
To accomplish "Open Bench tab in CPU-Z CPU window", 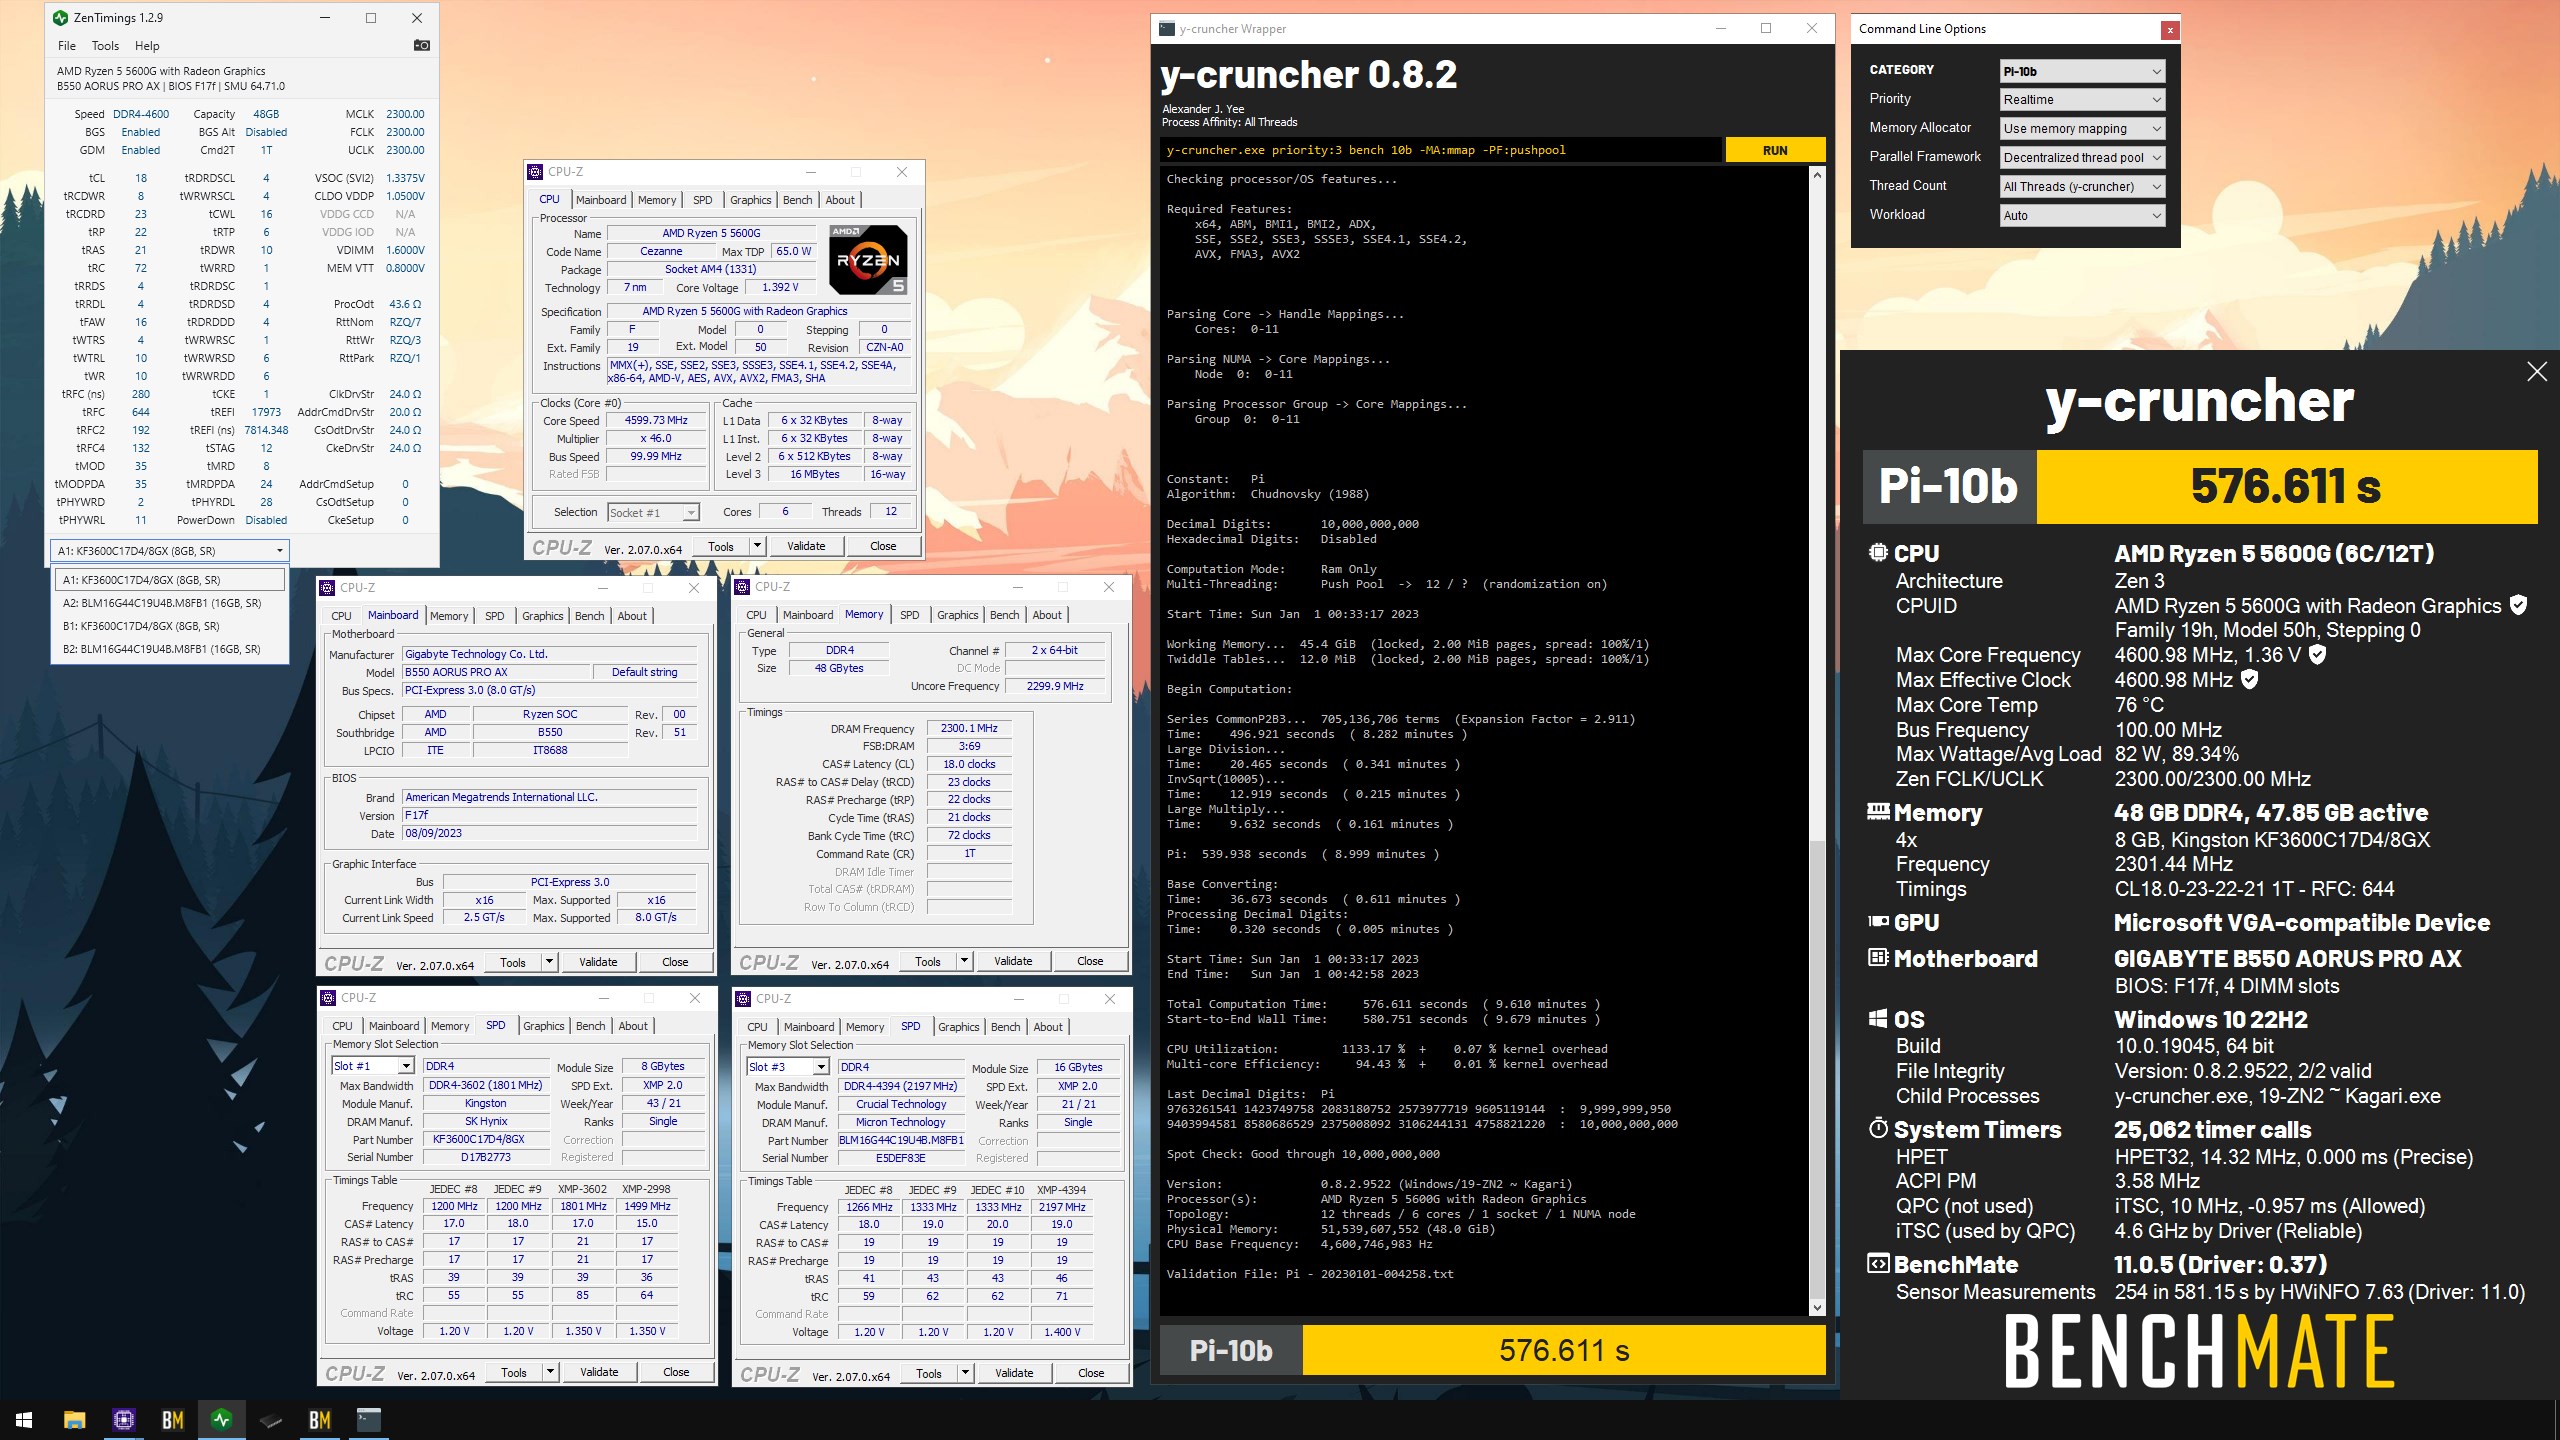I will point(797,200).
